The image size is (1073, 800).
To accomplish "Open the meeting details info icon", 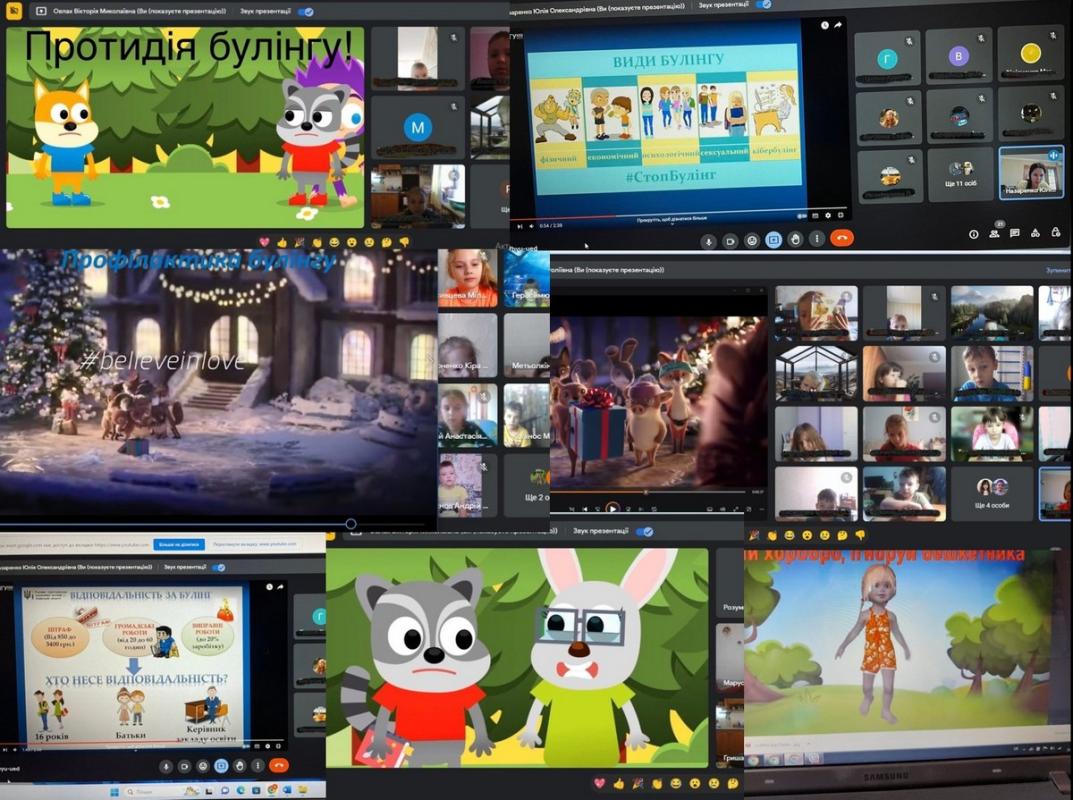I will pos(973,233).
